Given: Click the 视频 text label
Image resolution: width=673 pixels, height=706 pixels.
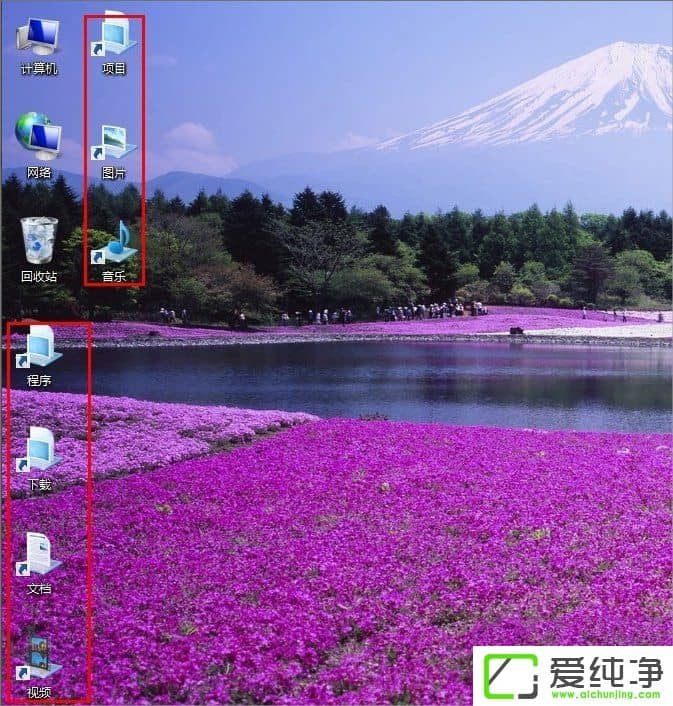Looking at the screenshot, I should (39, 692).
